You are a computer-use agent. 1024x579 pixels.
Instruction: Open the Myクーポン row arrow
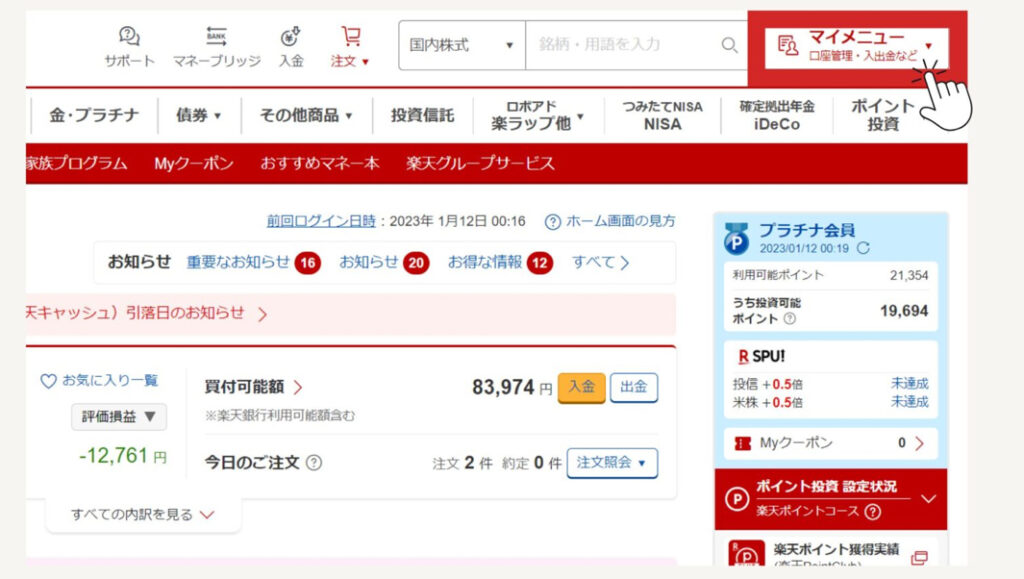coord(920,444)
